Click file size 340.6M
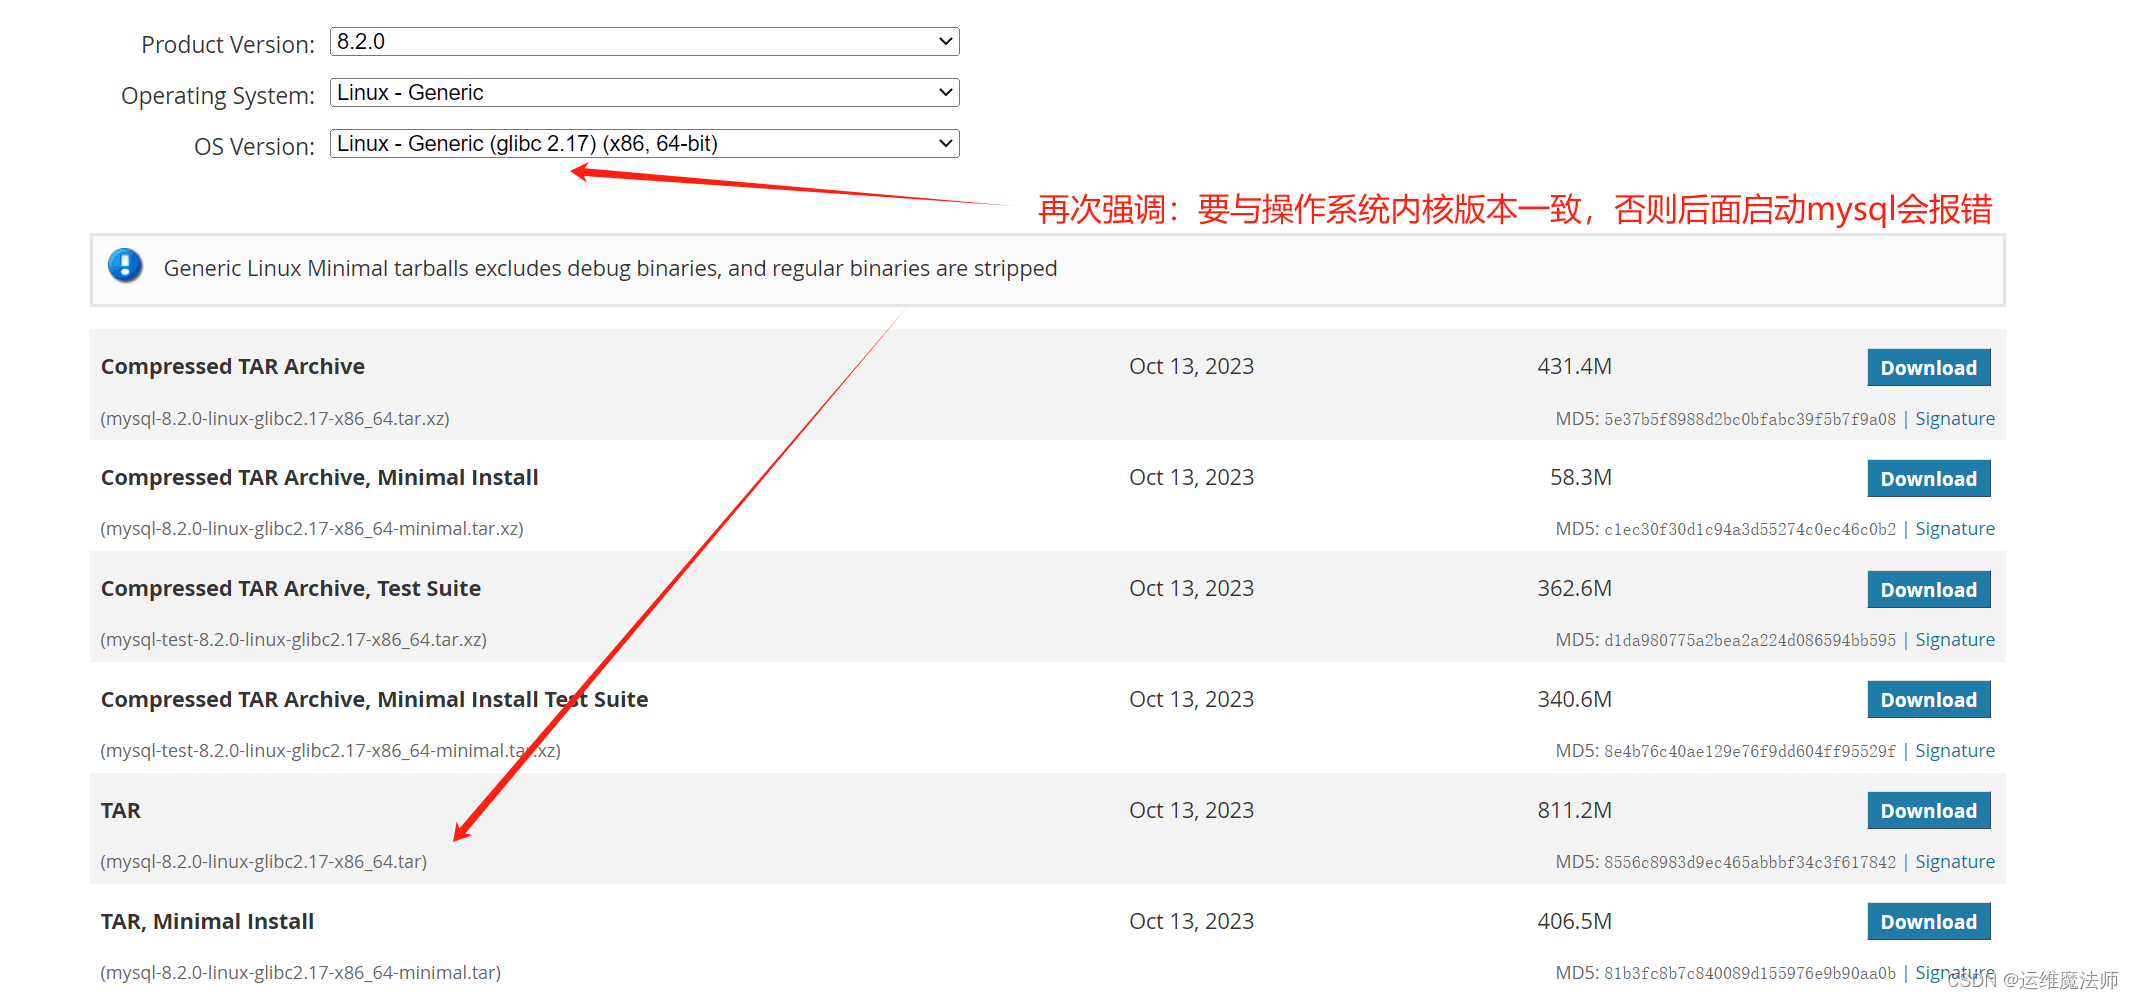This screenshot has width=2134, height=999. [1574, 700]
